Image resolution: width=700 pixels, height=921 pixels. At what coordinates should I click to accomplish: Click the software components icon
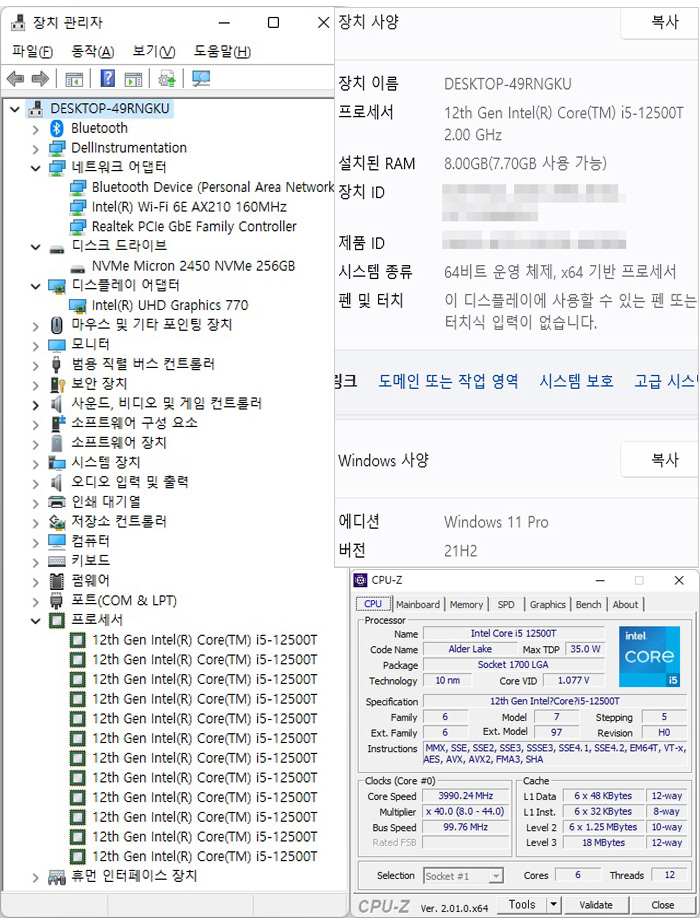[x=57, y=423]
